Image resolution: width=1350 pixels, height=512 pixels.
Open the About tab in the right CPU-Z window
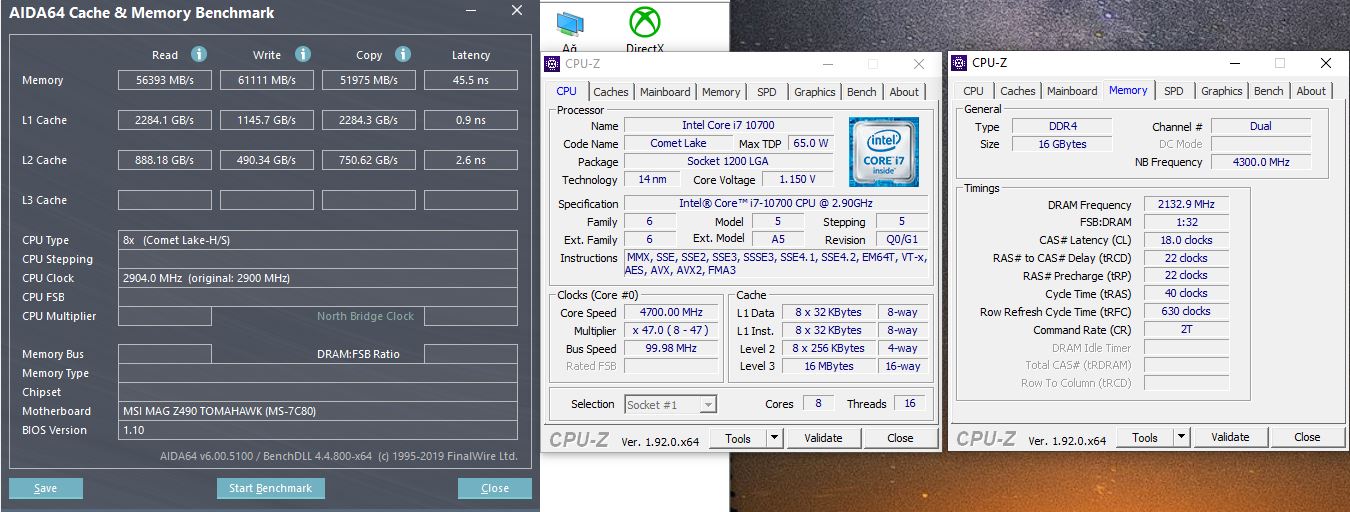coord(1311,91)
